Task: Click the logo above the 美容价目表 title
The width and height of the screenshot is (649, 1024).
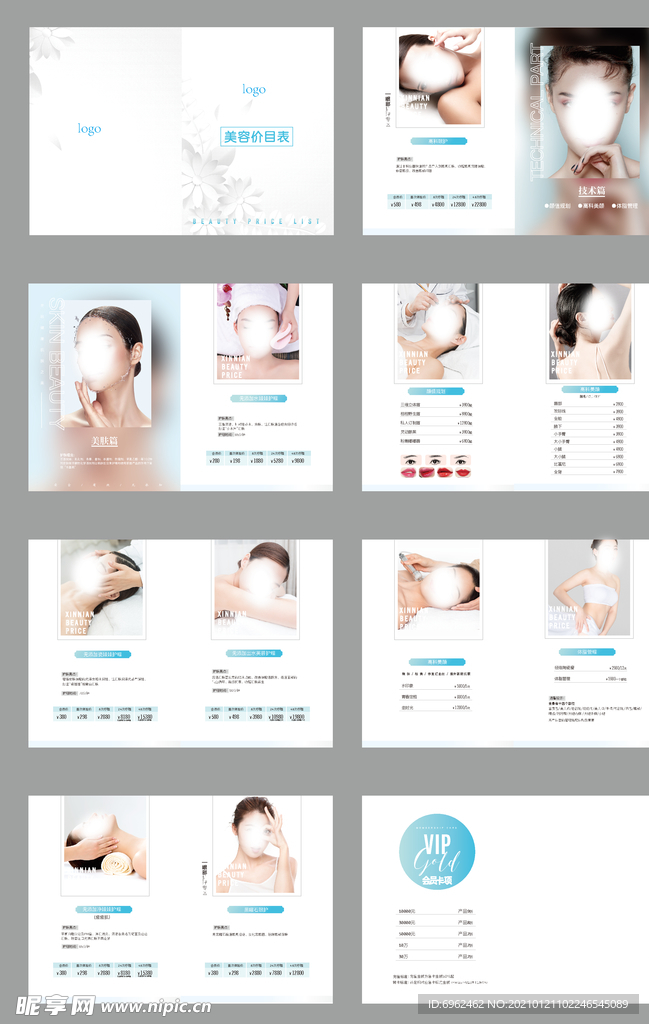Action: click(x=254, y=90)
